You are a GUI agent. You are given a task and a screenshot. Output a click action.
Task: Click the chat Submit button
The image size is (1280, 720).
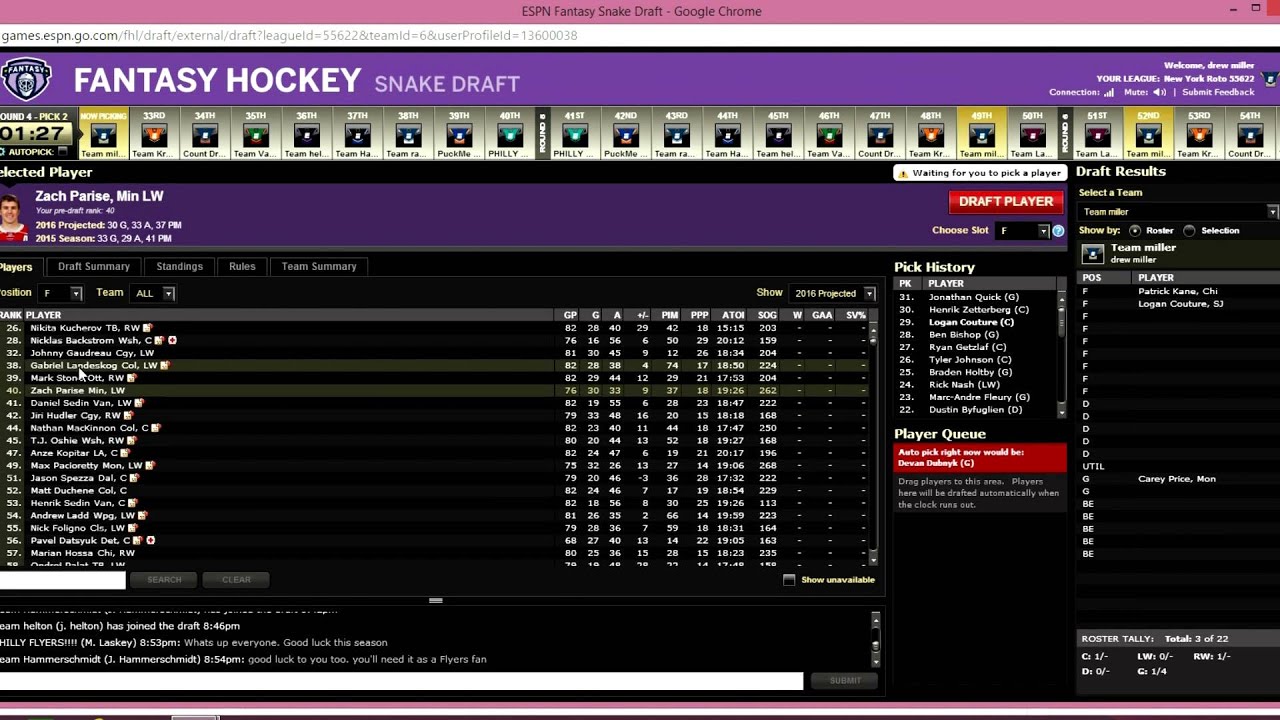click(x=845, y=681)
